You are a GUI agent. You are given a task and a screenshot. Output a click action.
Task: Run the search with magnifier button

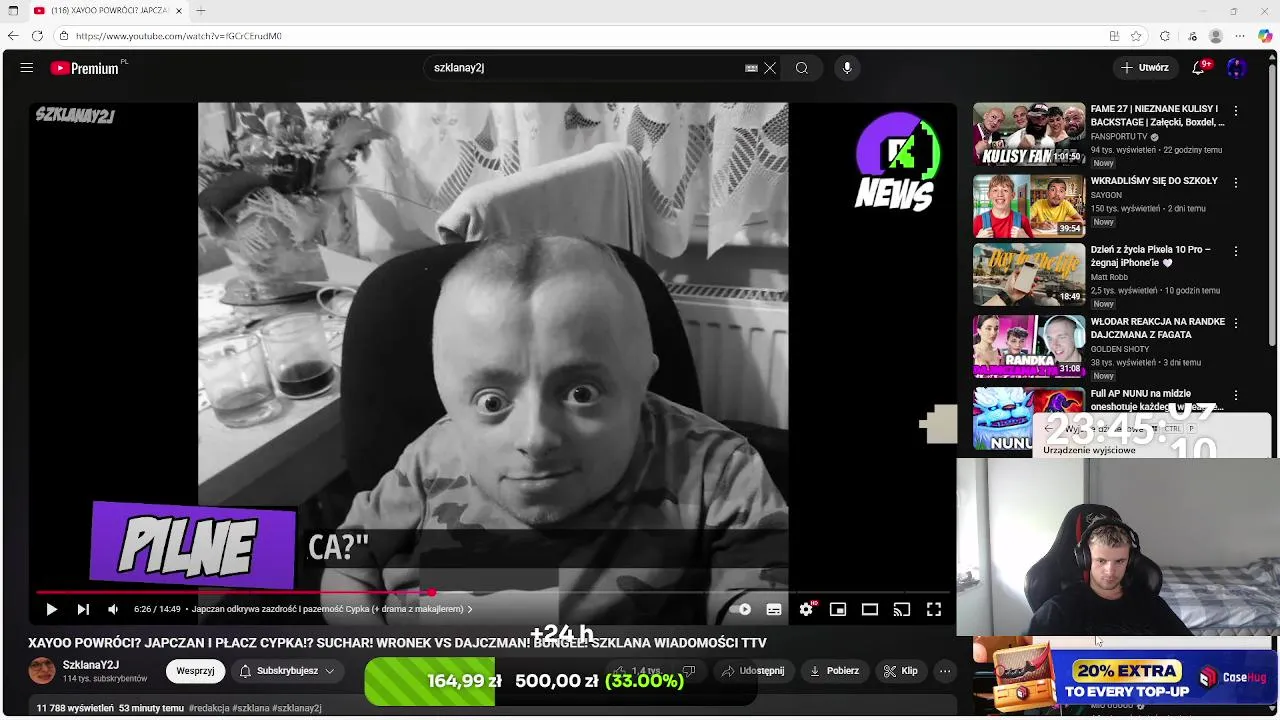[x=802, y=68]
